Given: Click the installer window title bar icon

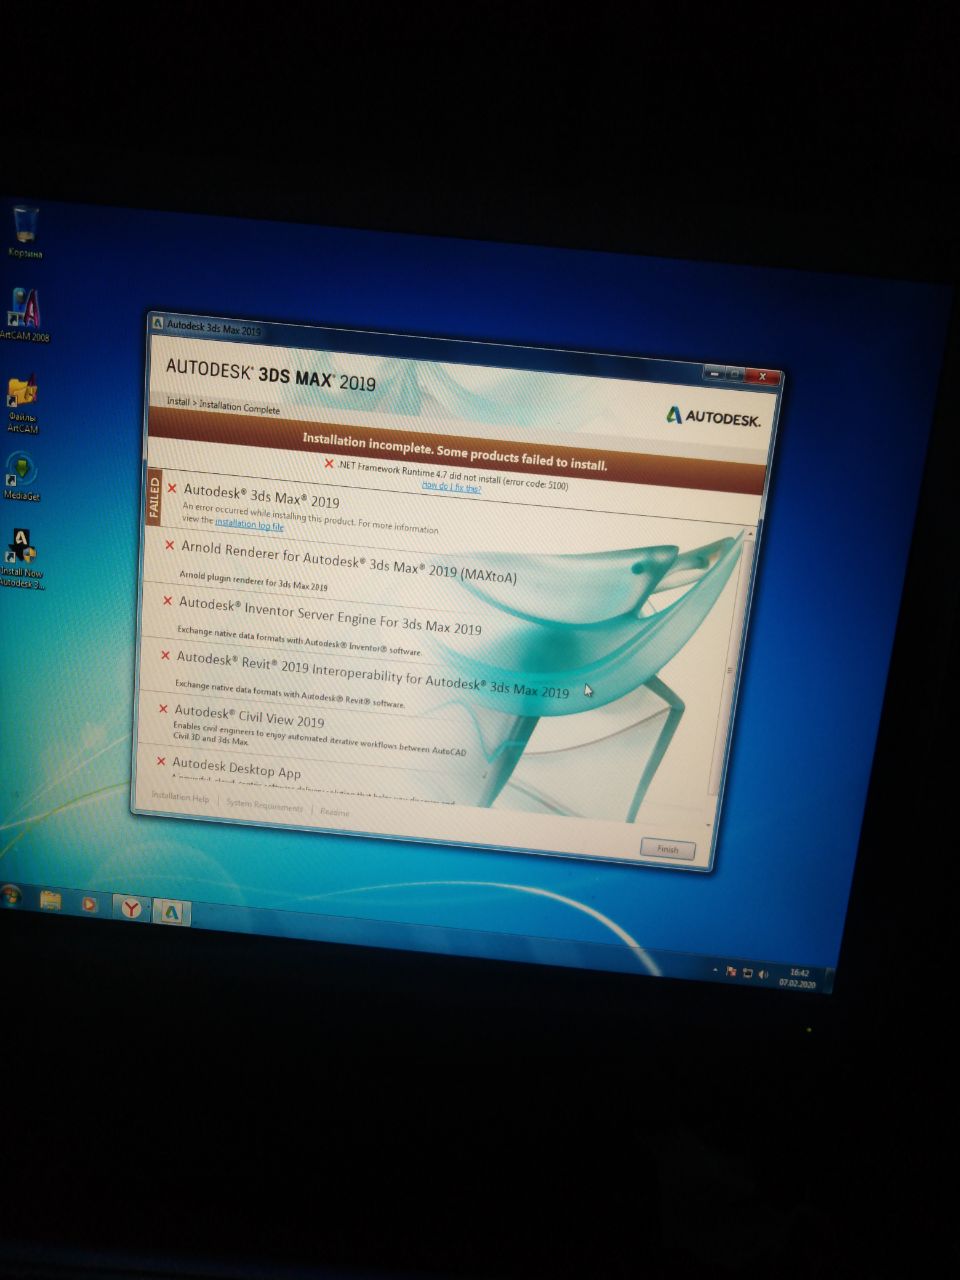Looking at the screenshot, I should [158, 323].
